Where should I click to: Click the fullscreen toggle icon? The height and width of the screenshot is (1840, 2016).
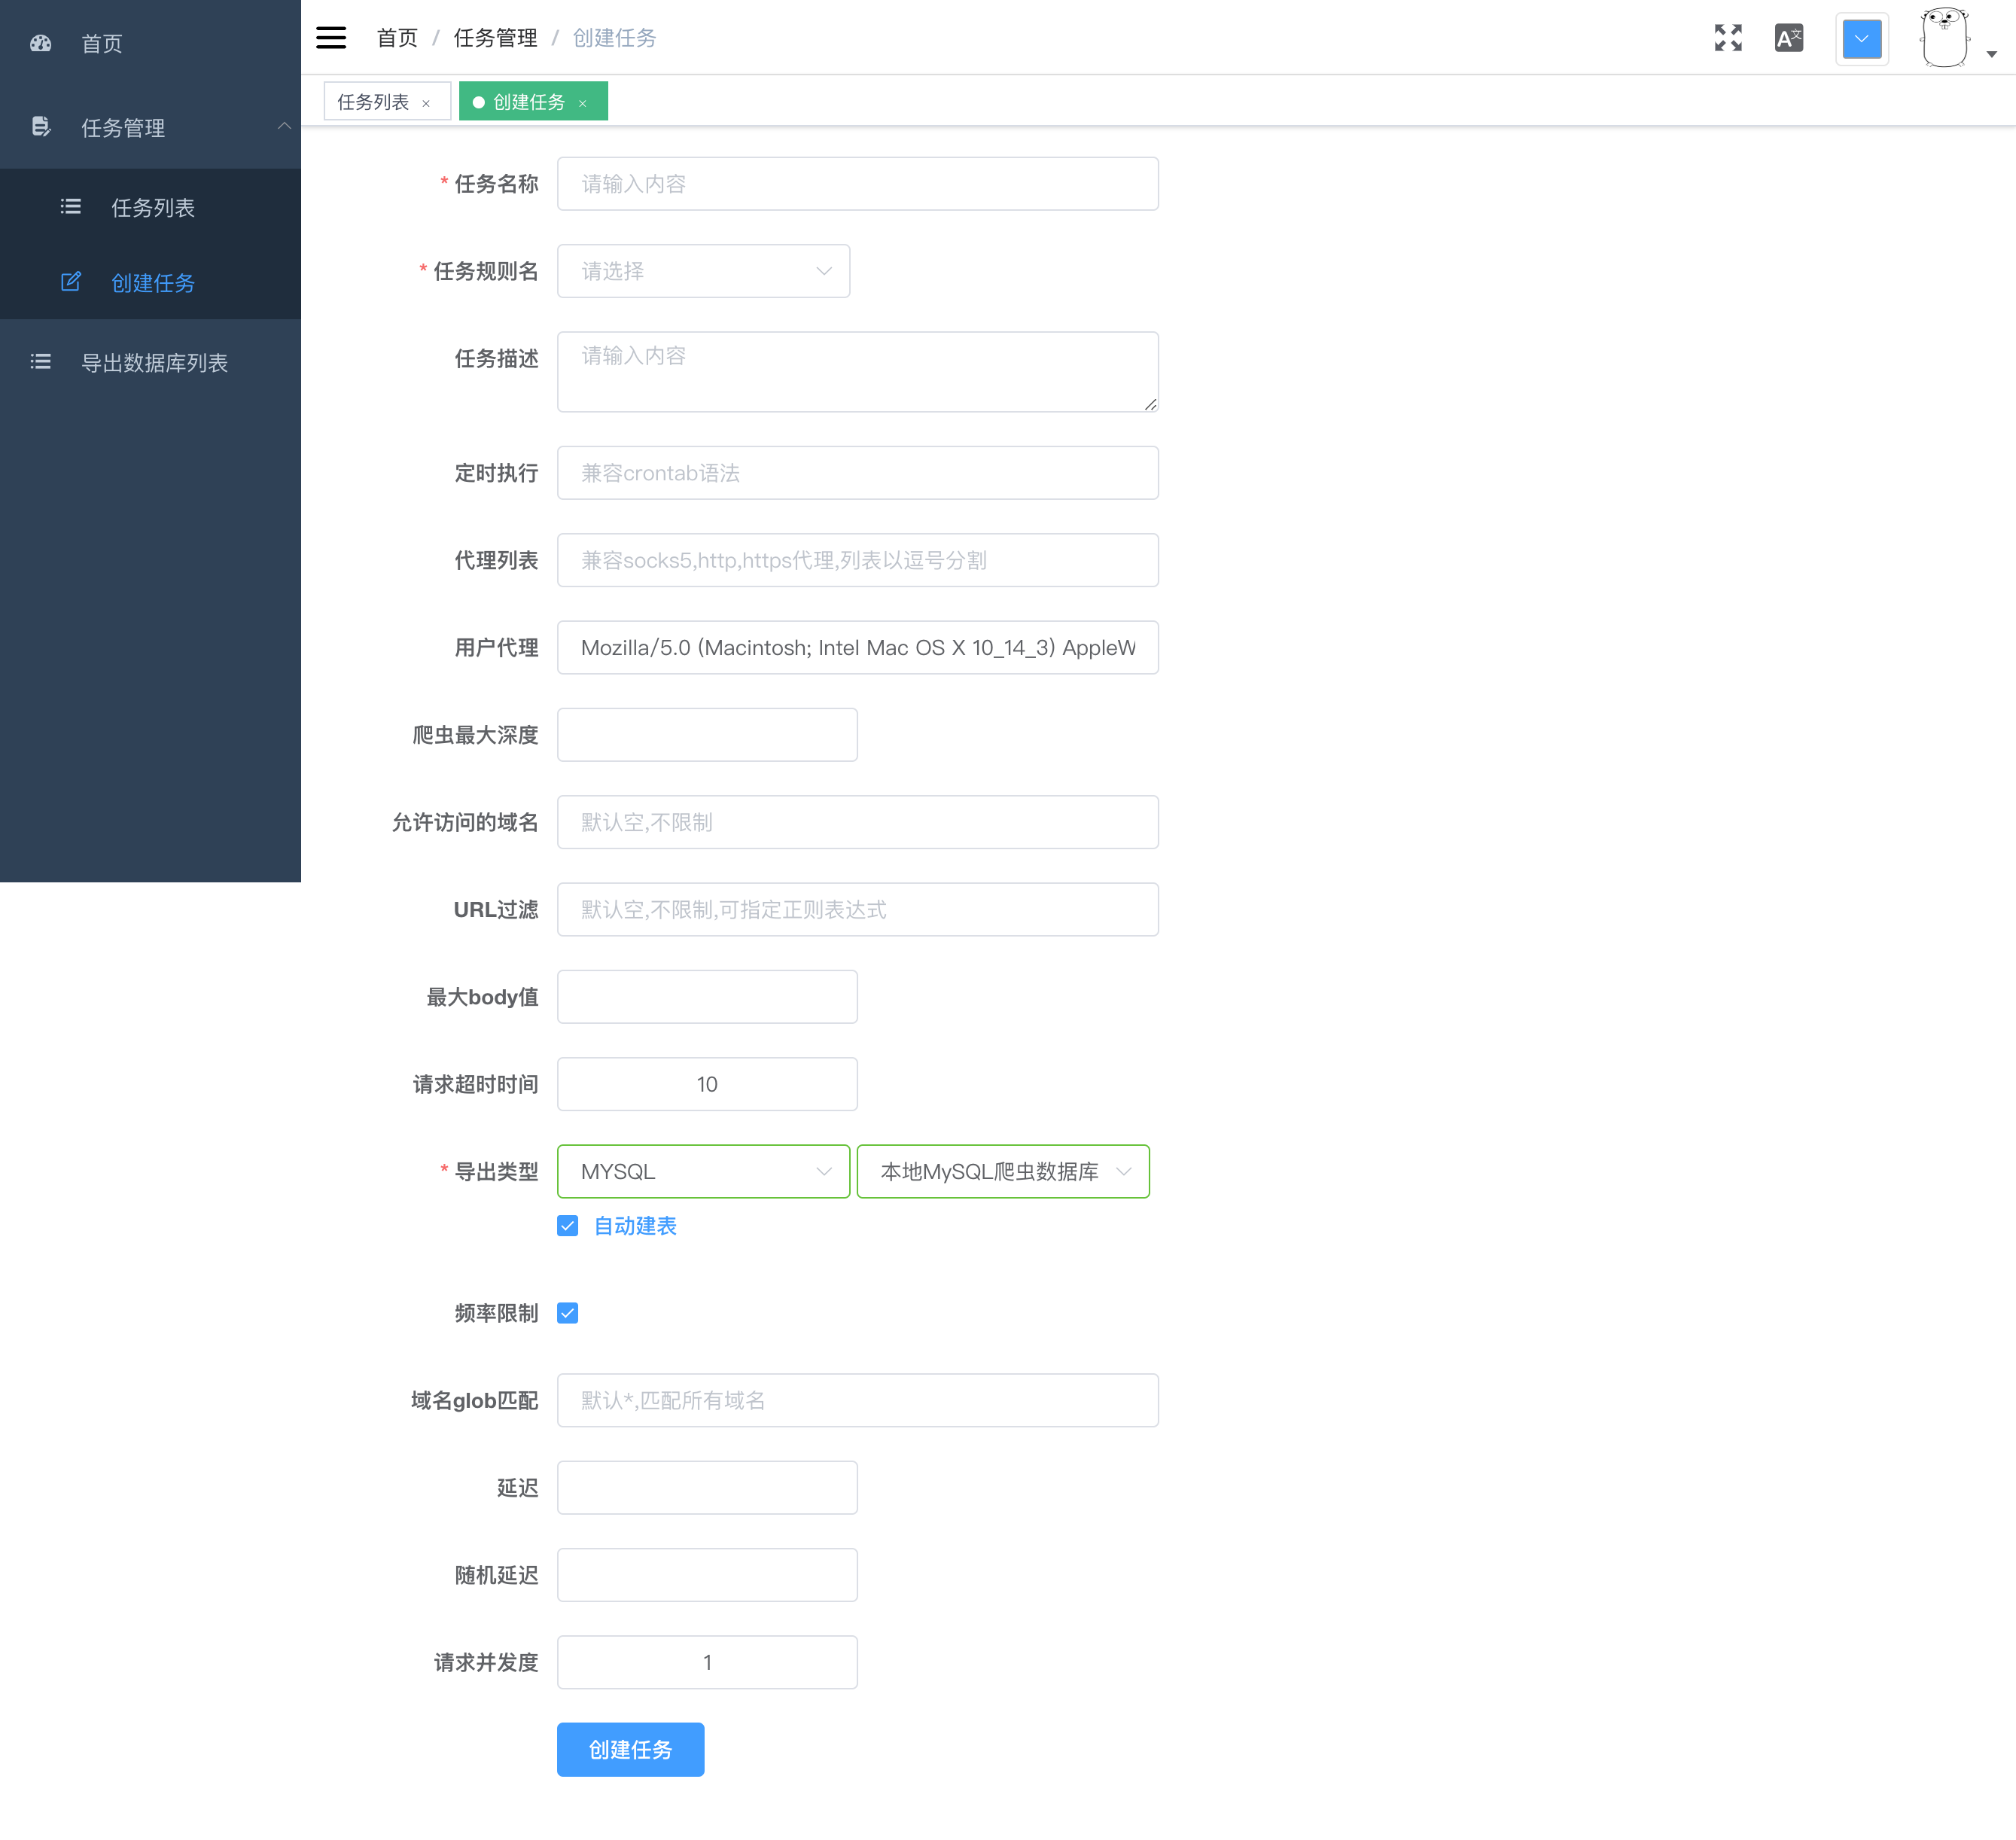(1727, 38)
